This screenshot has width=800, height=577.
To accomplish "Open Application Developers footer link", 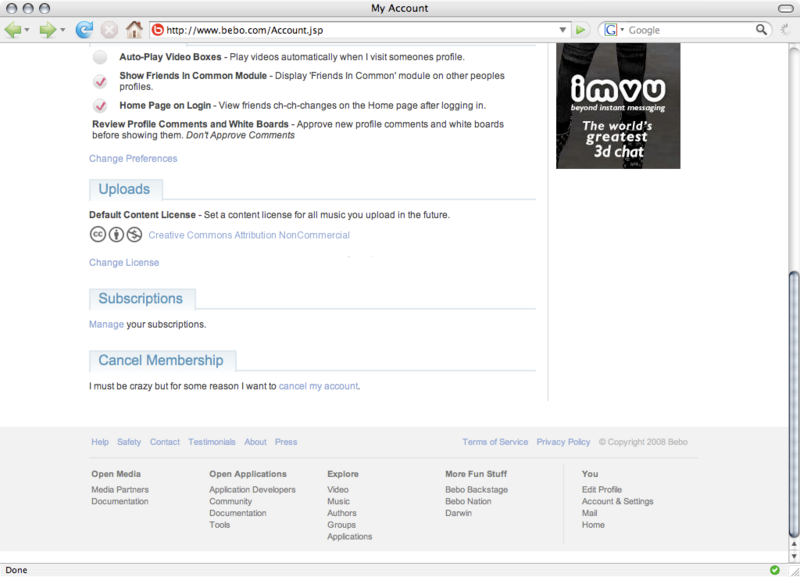I will (x=252, y=490).
